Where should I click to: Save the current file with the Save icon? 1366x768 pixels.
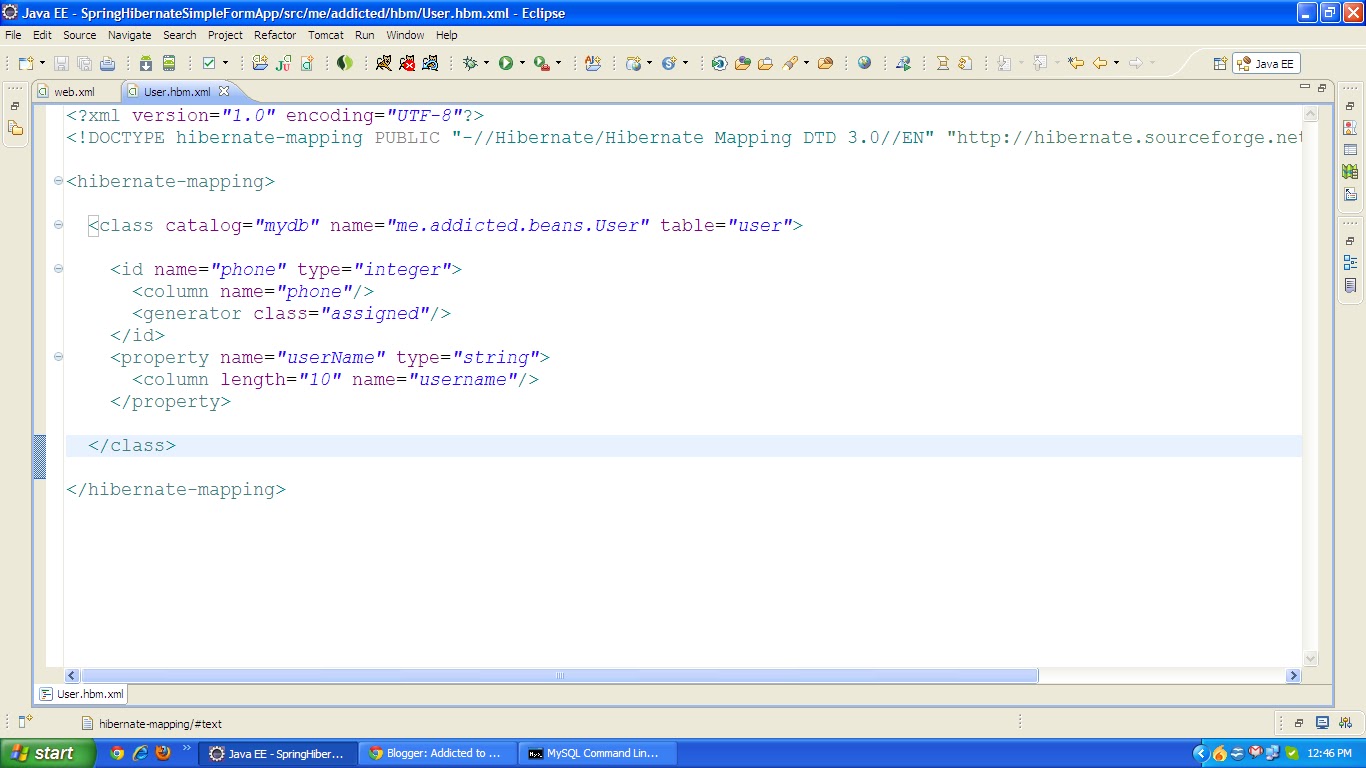point(61,62)
